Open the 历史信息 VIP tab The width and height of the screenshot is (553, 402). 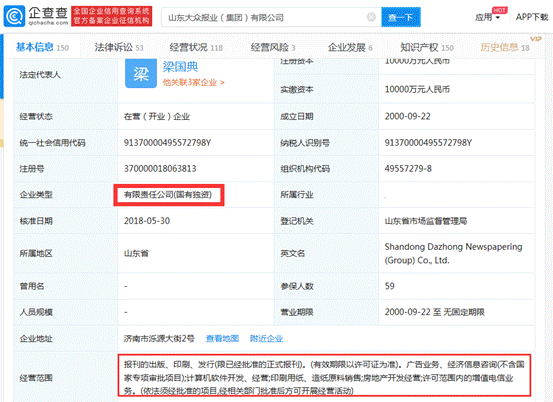[505, 47]
